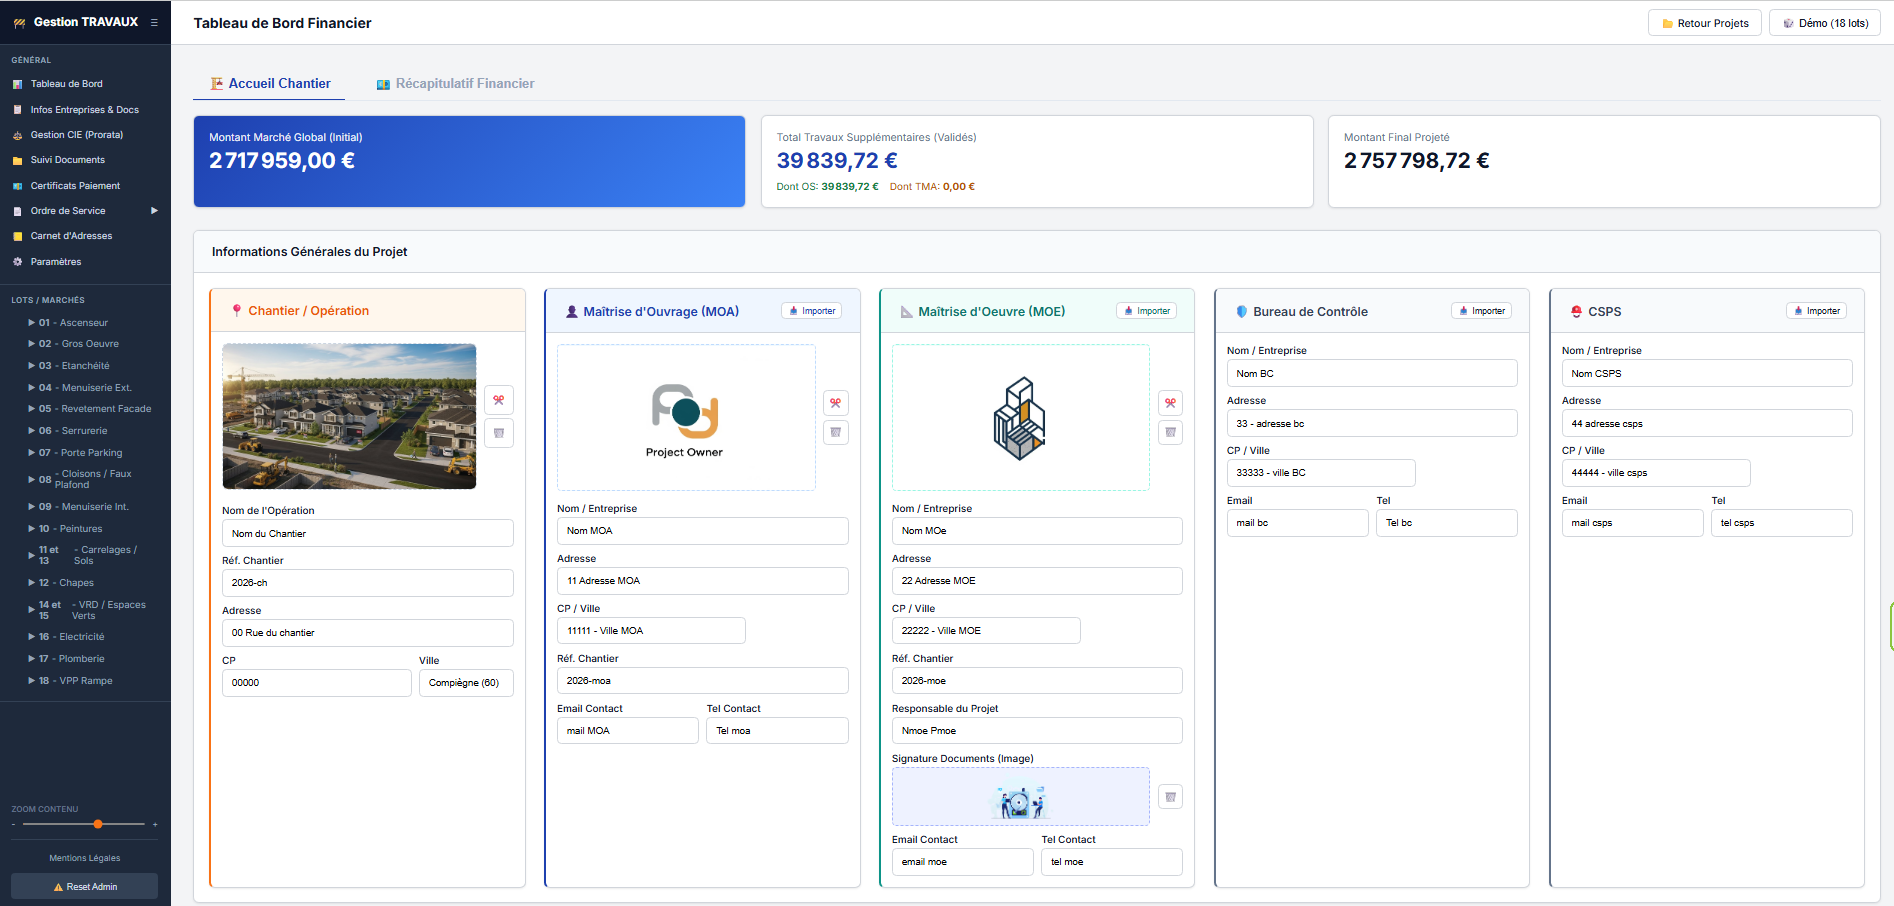Open Paramètres settings gear icon
The height and width of the screenshot is (906, 1894).
click(16, 261)
